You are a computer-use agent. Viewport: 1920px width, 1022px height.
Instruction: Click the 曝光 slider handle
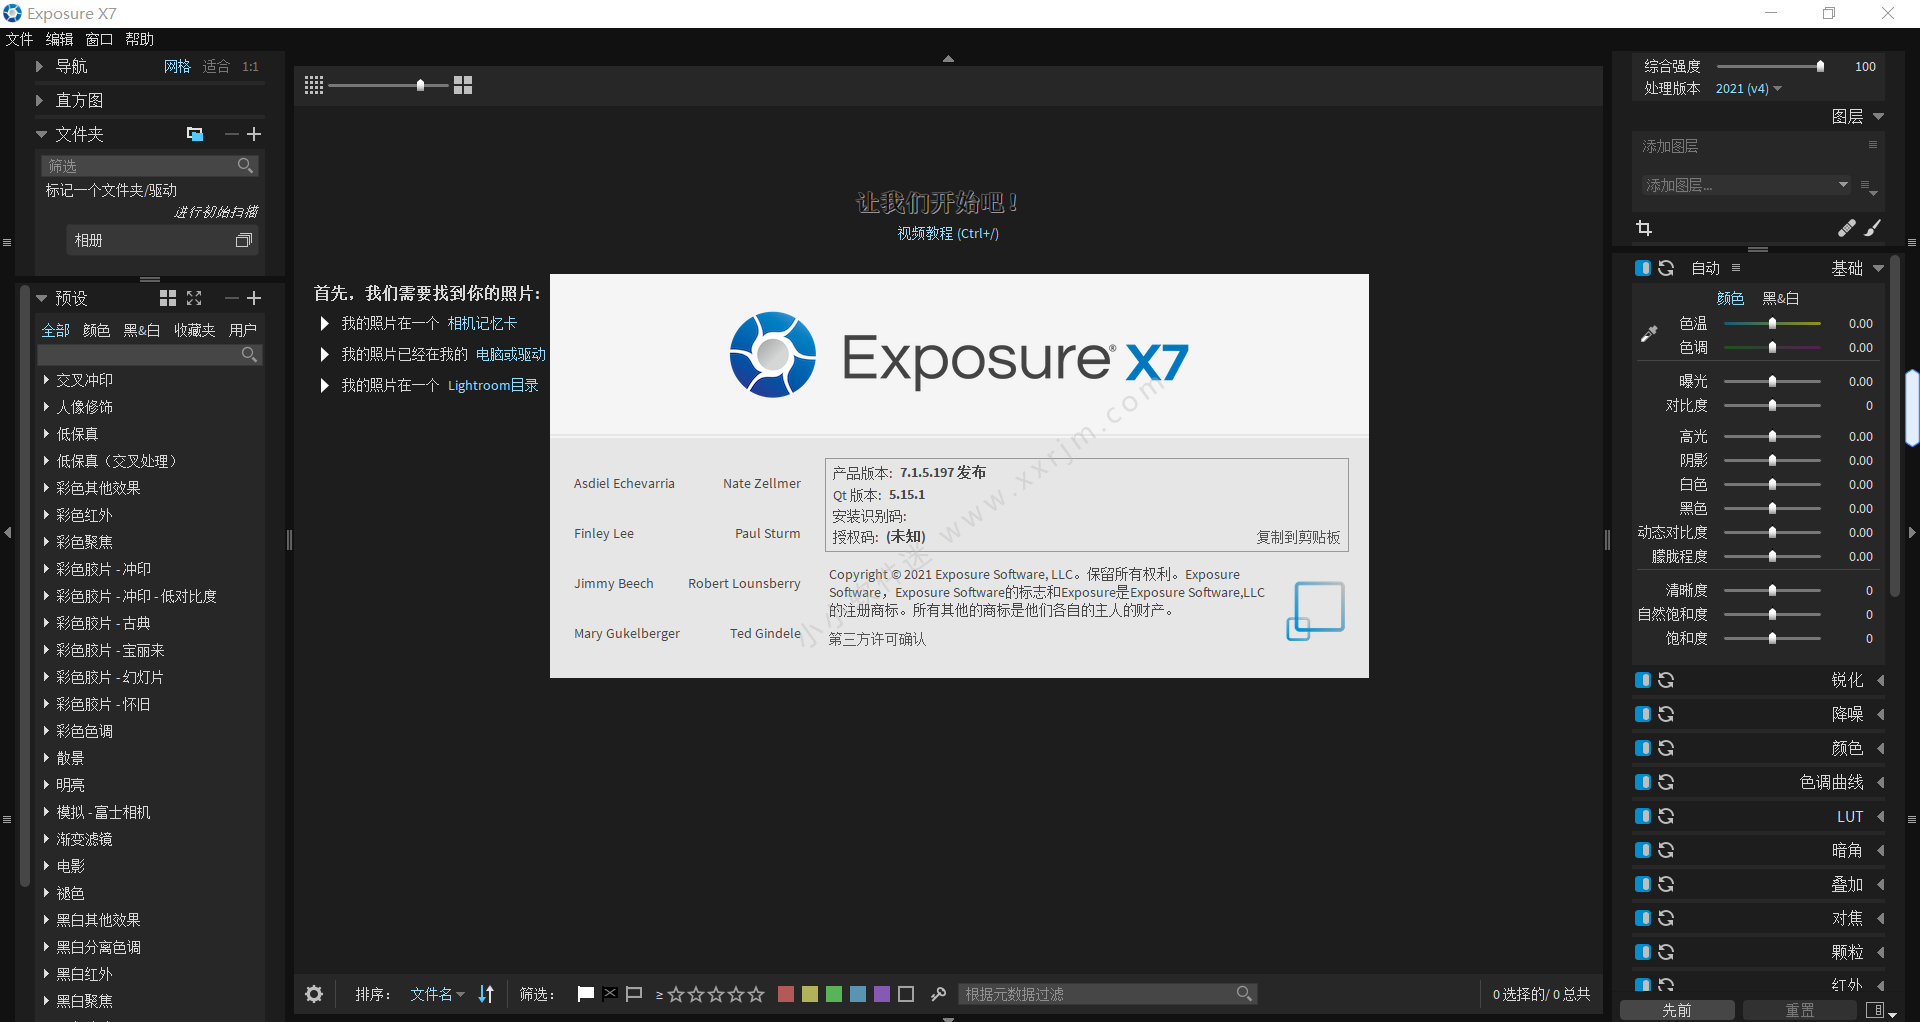1772,381
